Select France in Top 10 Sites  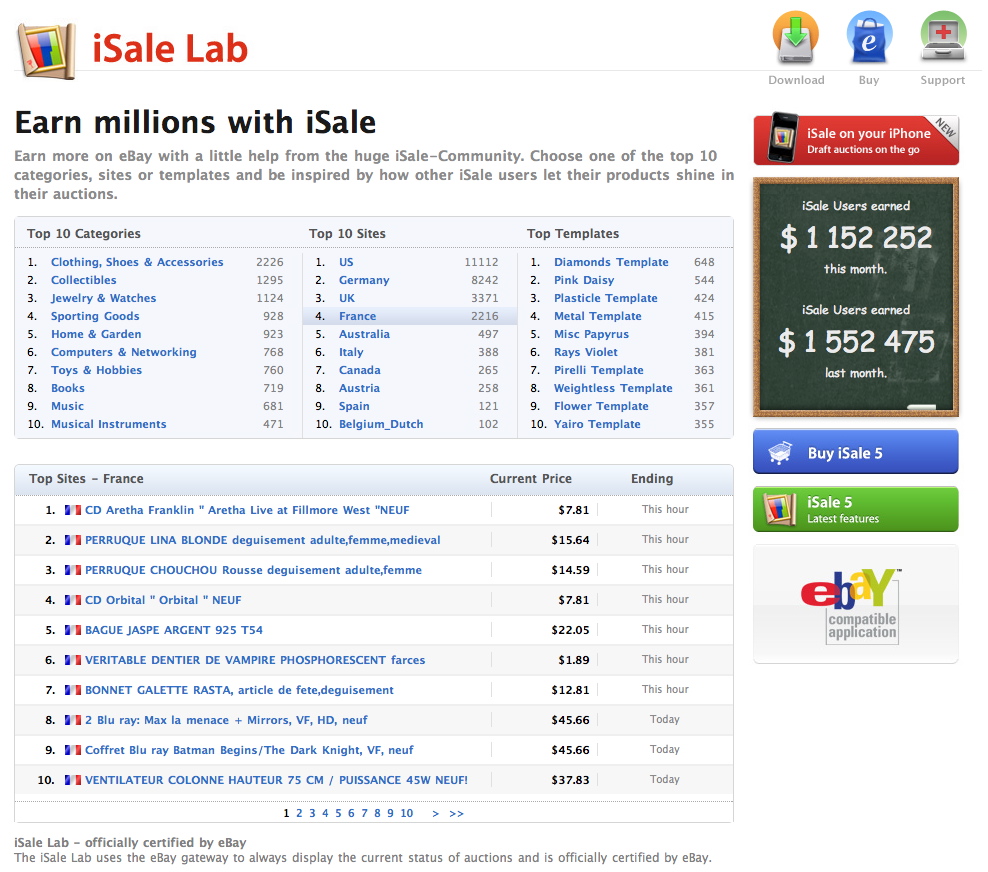coord(357,316)
